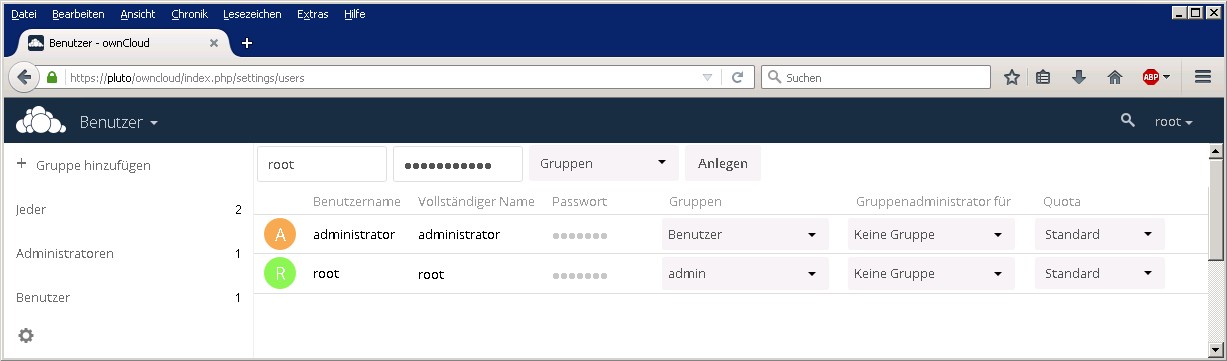Click the Quota column header
1227x361 pixels.
tap(1061, 202)
